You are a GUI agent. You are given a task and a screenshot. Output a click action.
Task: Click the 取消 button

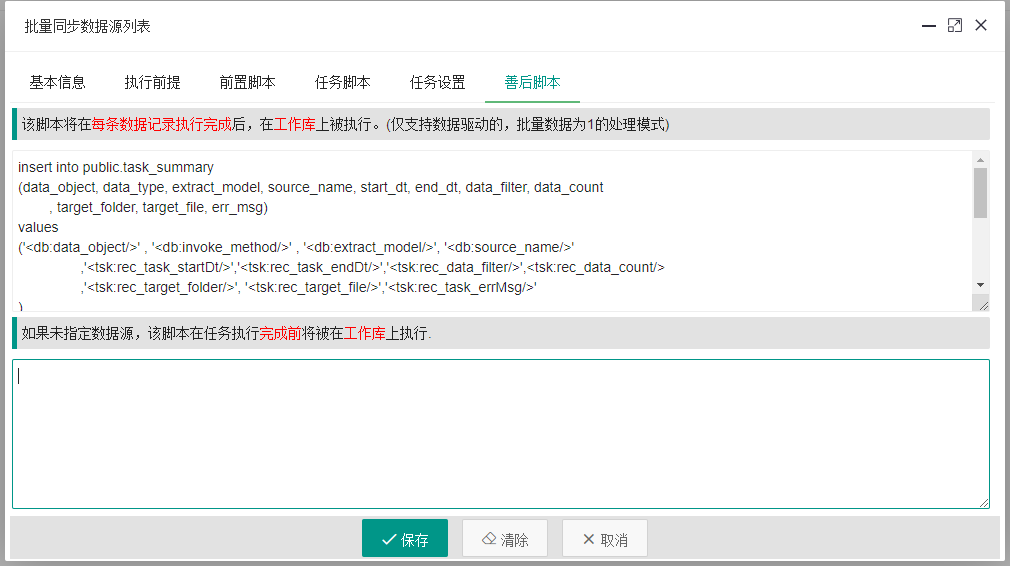coord(605,538)
